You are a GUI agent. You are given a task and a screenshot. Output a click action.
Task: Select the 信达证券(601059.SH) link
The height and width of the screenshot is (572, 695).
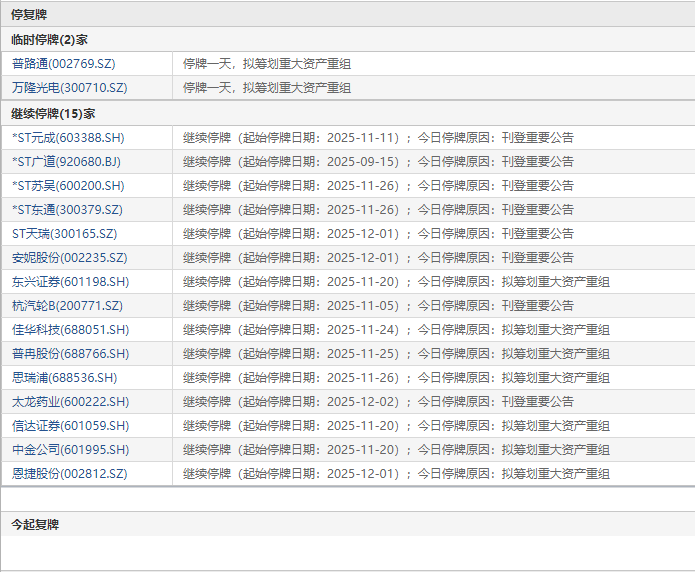click(x=70, y=425)
